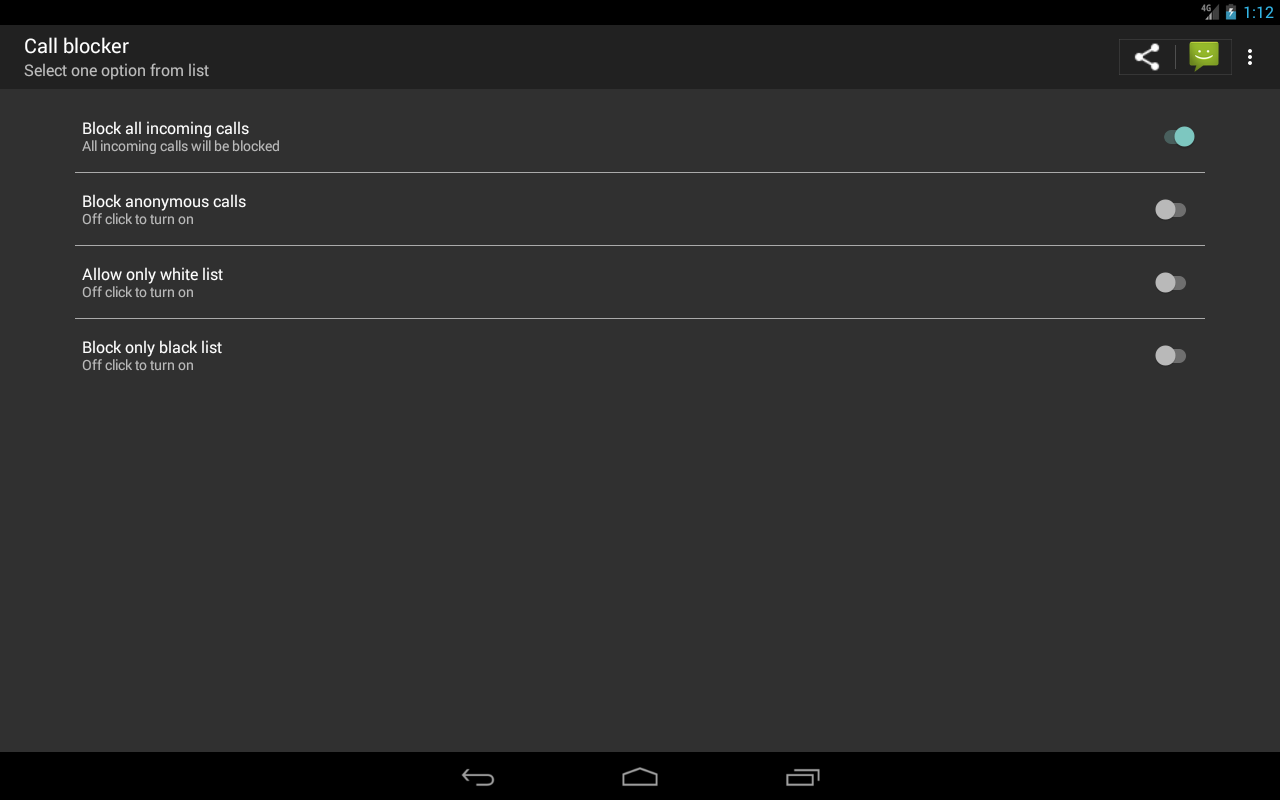
Task: Choose the Allow only white list entry
Action: (x=640, y=283)
